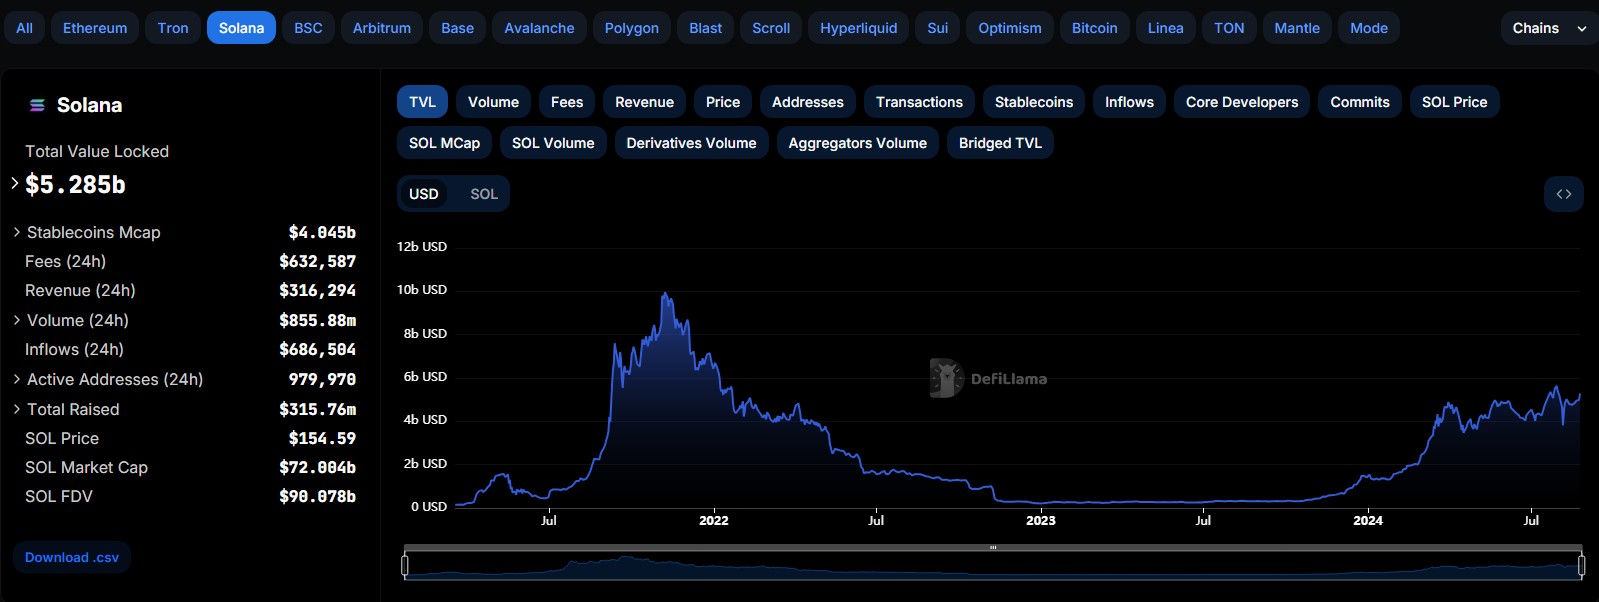This screenshot has height=602, width=1599.
Task: Show Addresses on the chart
Action: pos(808,102)
